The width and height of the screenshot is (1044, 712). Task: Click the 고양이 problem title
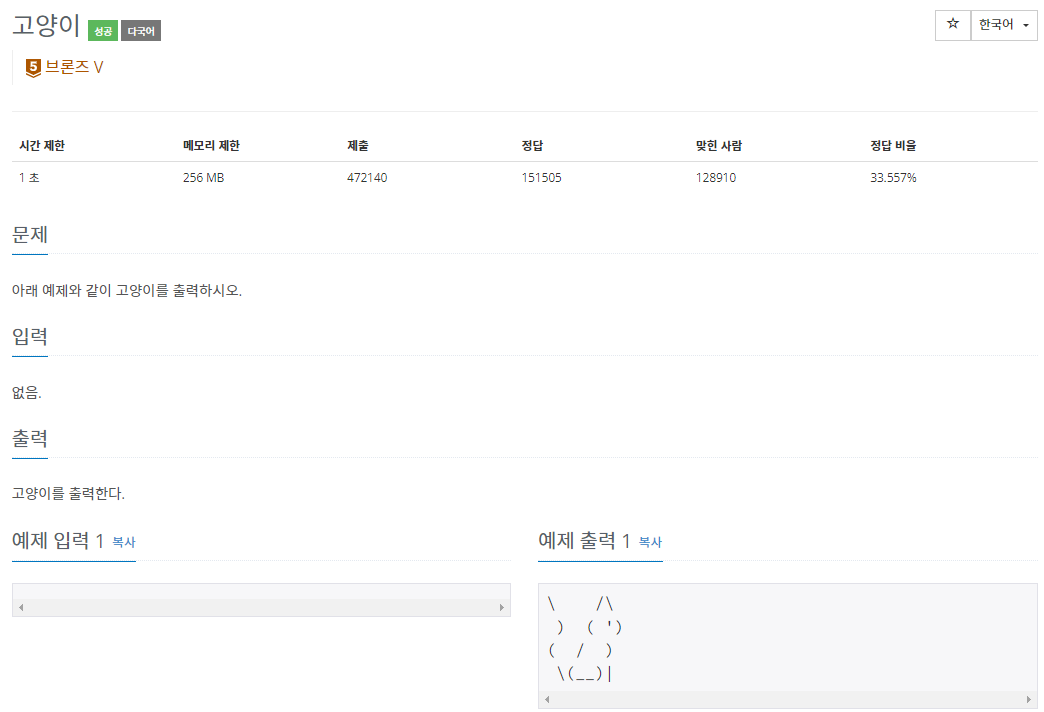[x=46, y=26]
